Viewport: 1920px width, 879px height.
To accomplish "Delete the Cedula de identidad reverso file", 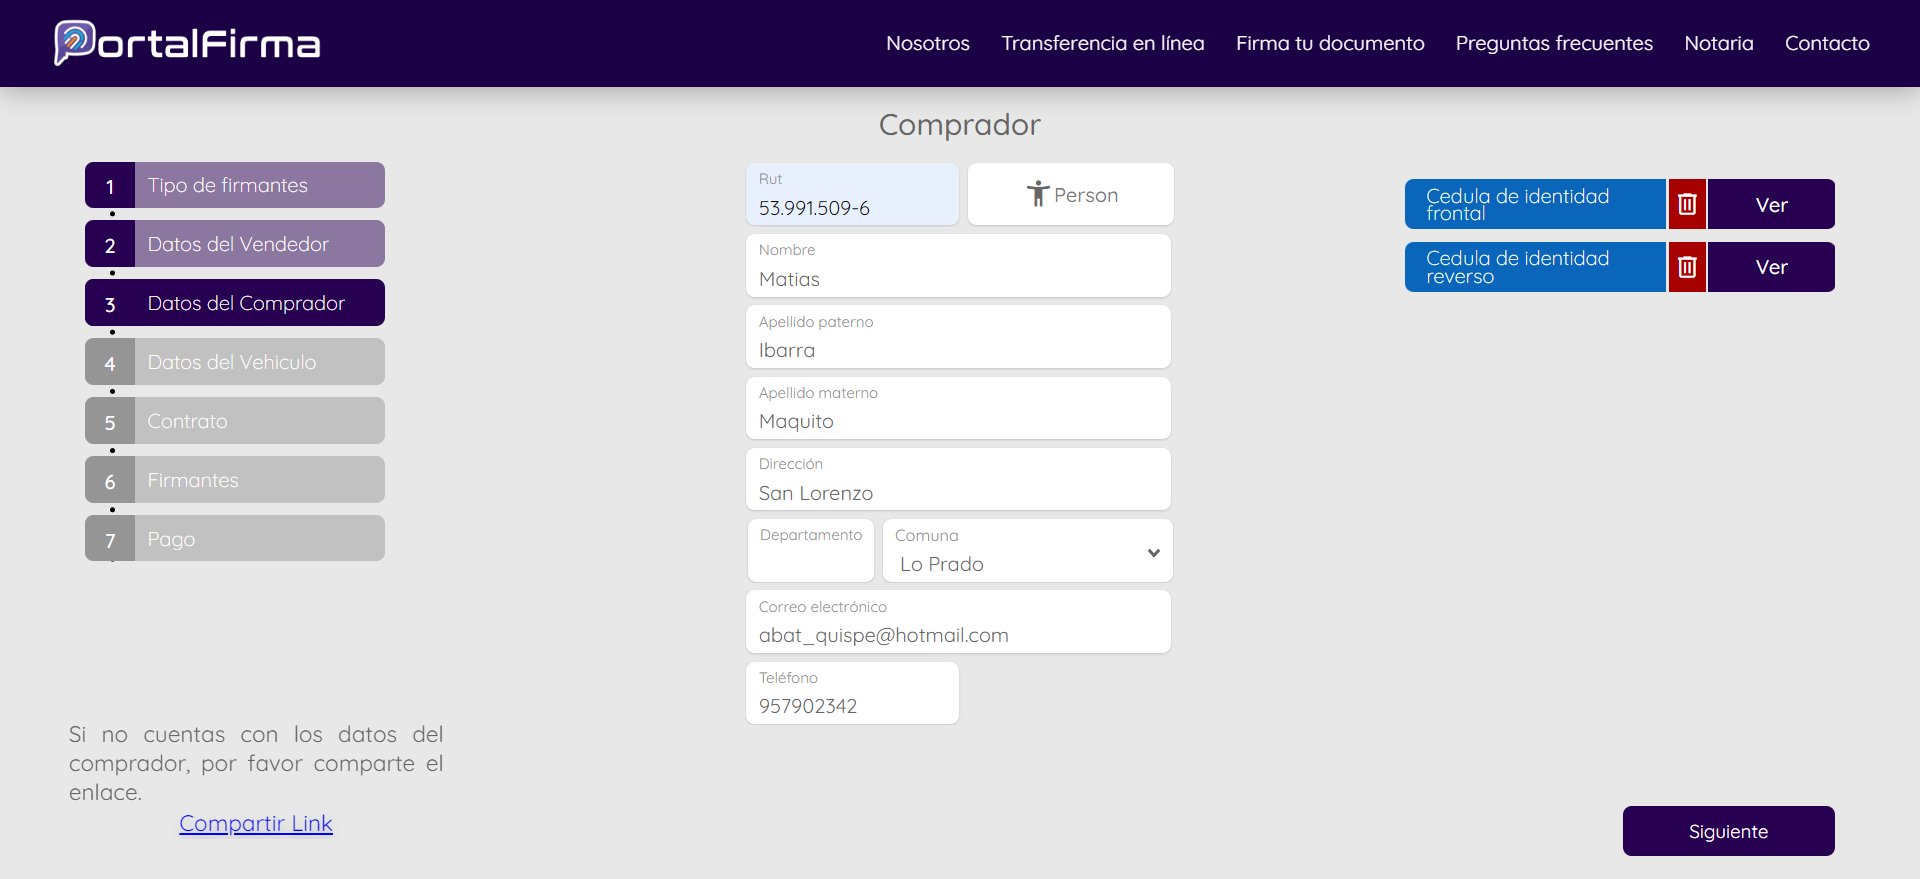I will [x=1687, y=267].
